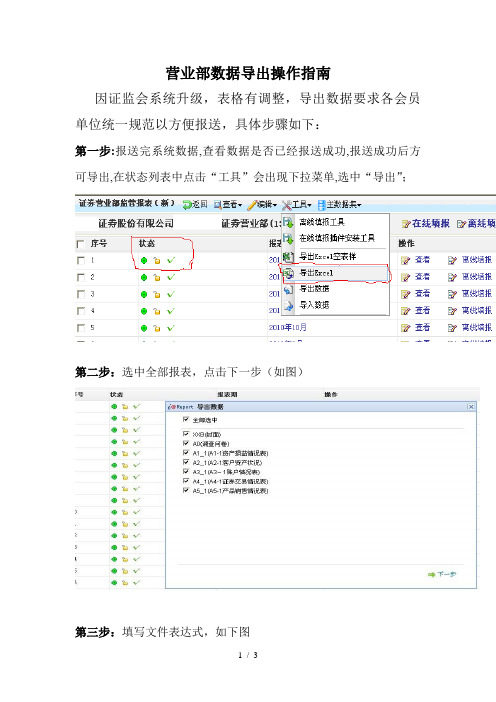
Task: Open the 查看 toolbar dropdown
Action: tap(228, 205)
